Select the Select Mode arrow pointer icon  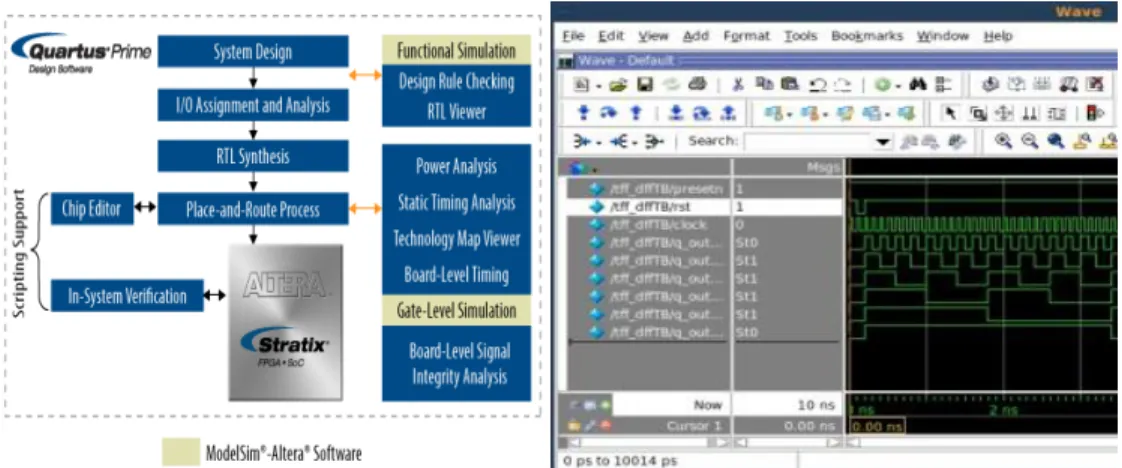pyautogui.click(x=950, y=113)
